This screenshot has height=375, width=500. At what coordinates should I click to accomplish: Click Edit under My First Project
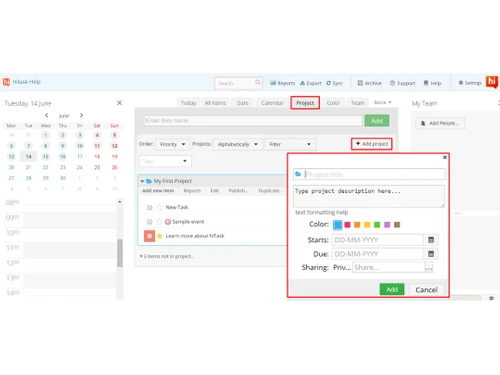[215, 191]
